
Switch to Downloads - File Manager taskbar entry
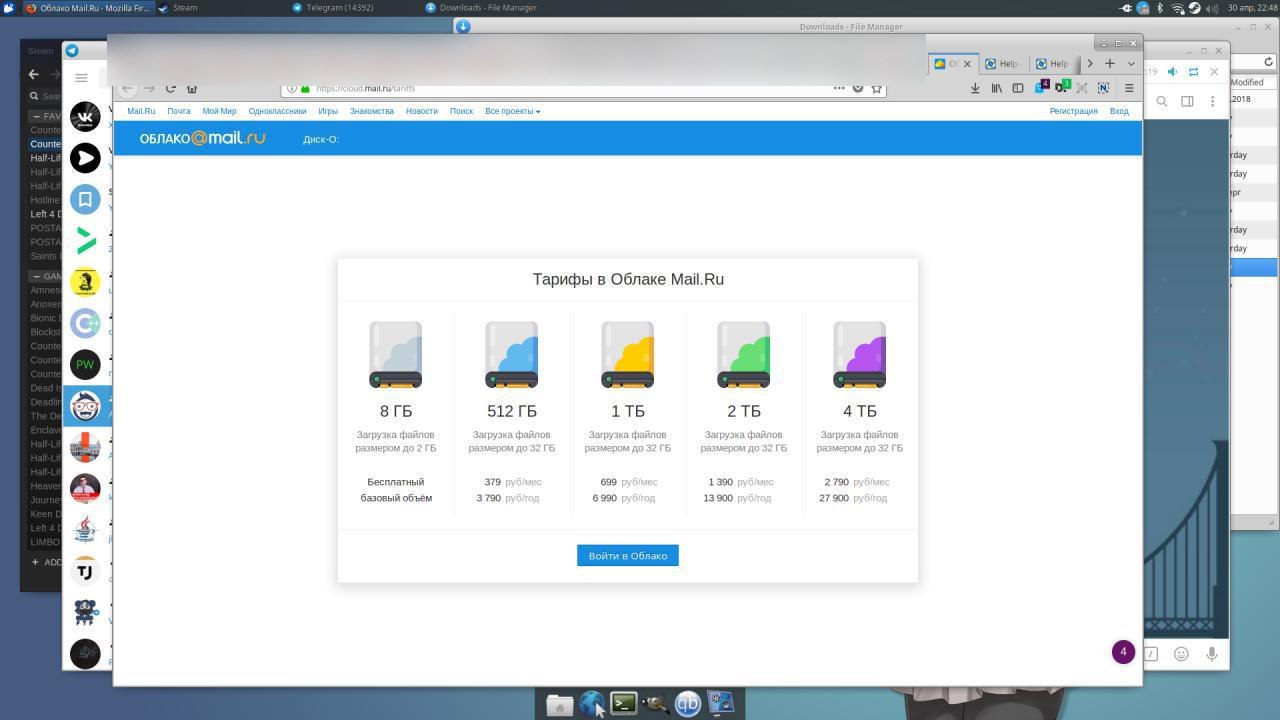click(481, 7)
